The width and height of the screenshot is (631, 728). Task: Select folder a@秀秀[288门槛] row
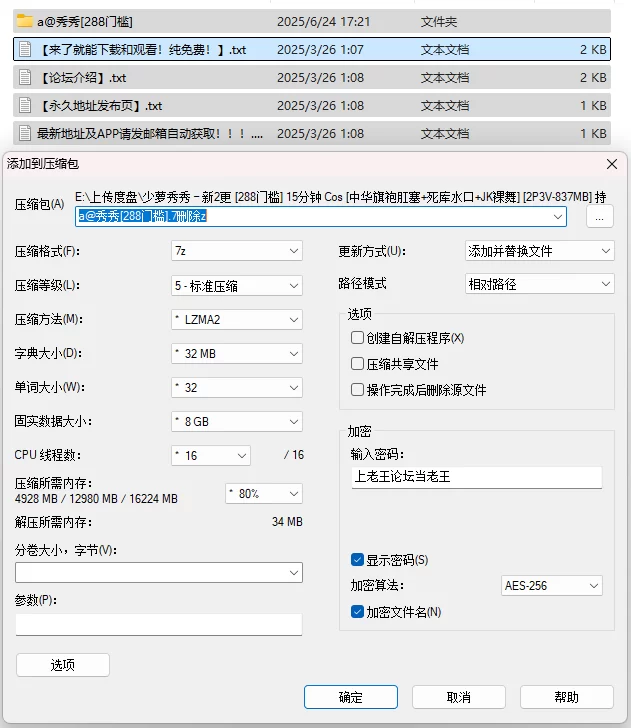click(312, 21)
